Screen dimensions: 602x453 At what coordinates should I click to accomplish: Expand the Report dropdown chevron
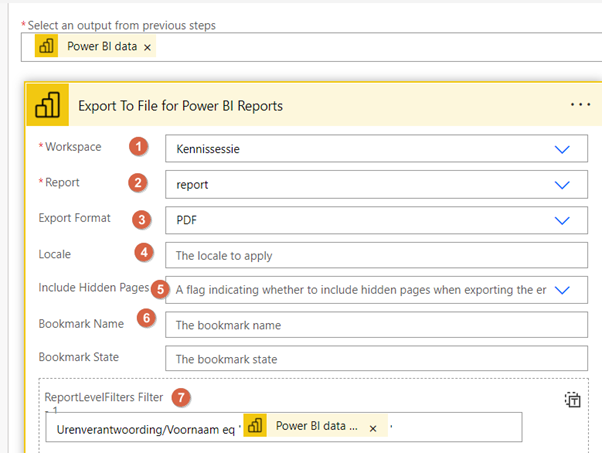pyautogui.click(x=562, y=185)
